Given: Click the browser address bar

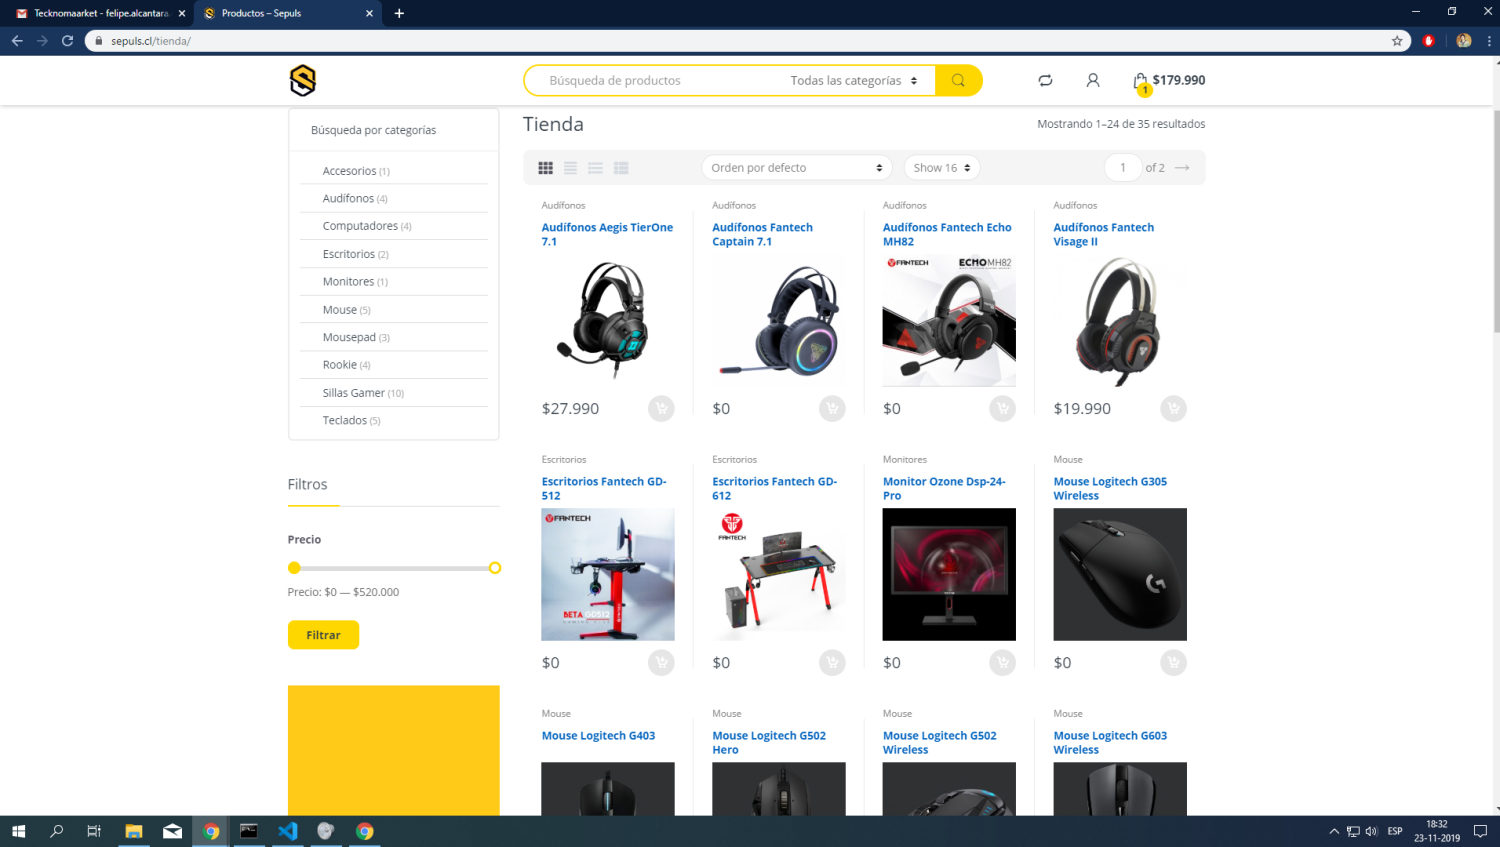Looking at the screenshot, I should click(740, 41).
